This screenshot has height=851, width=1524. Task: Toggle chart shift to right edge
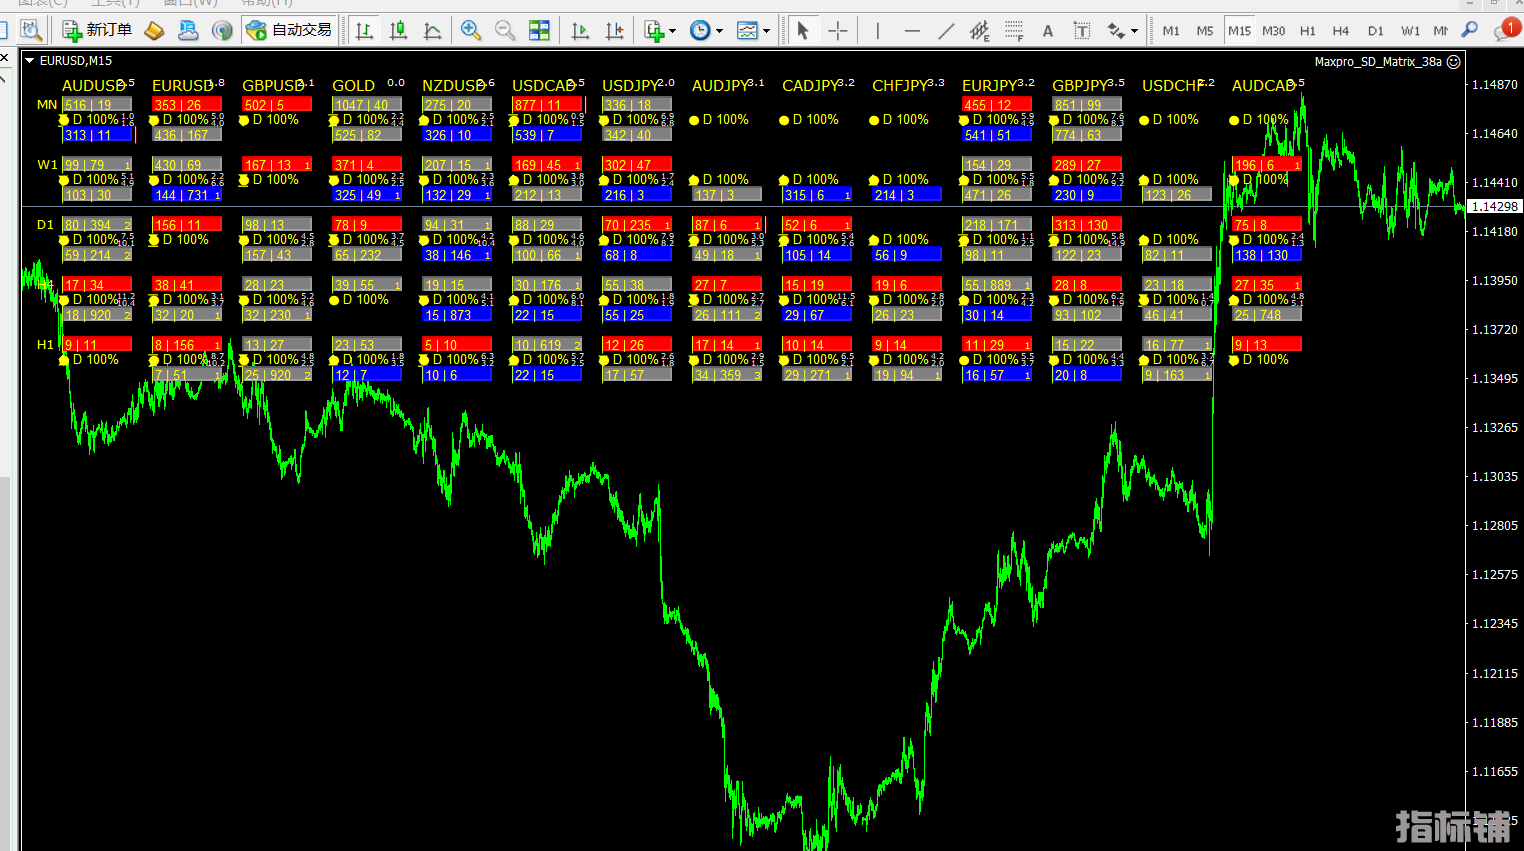pyautogui.click(x=614, y=31)
